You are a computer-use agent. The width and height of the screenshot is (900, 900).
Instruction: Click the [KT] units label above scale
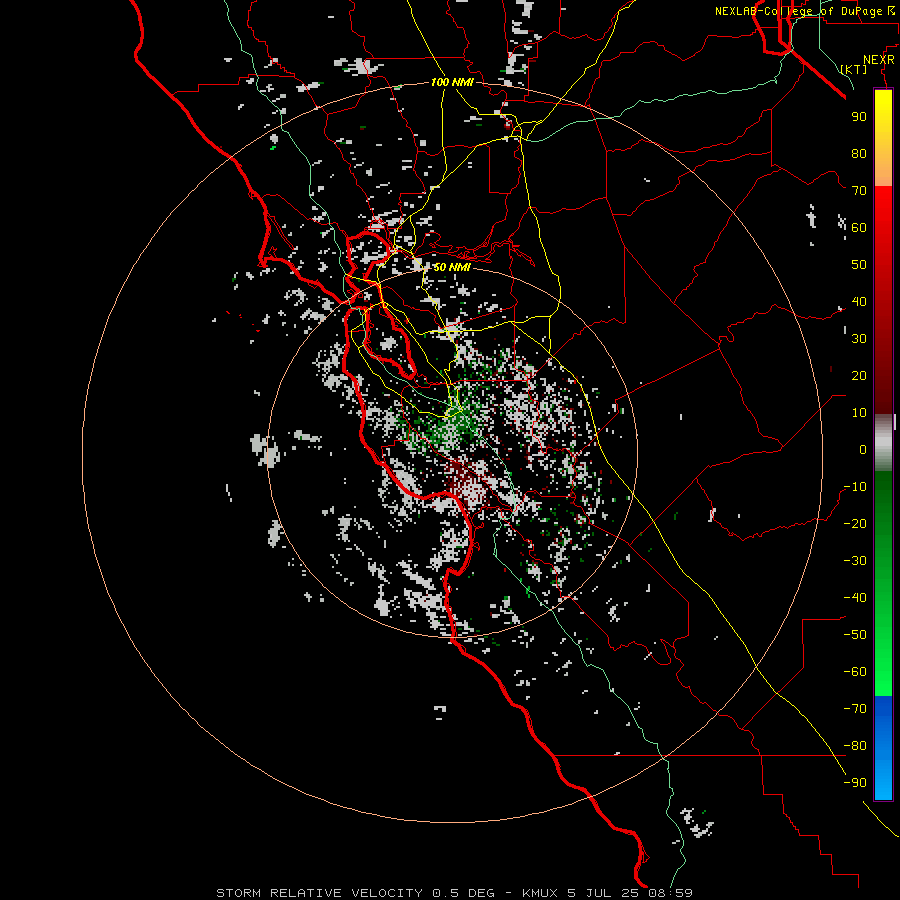[854, 69]
